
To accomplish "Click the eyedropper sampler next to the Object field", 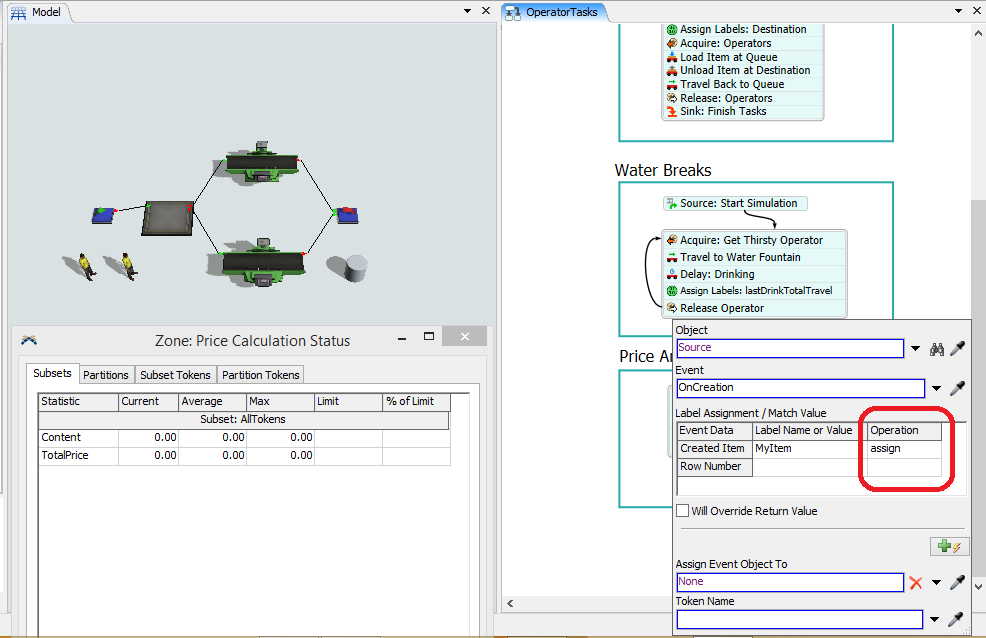I will pyautogui.click(x=958, y=349).
